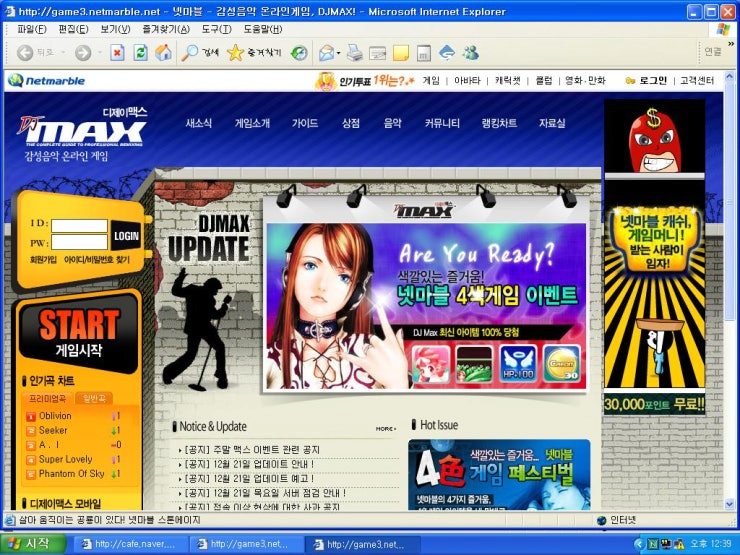The image size is (740, 555).
Task: Click the pink character item icon
Action: pos(431,363)
